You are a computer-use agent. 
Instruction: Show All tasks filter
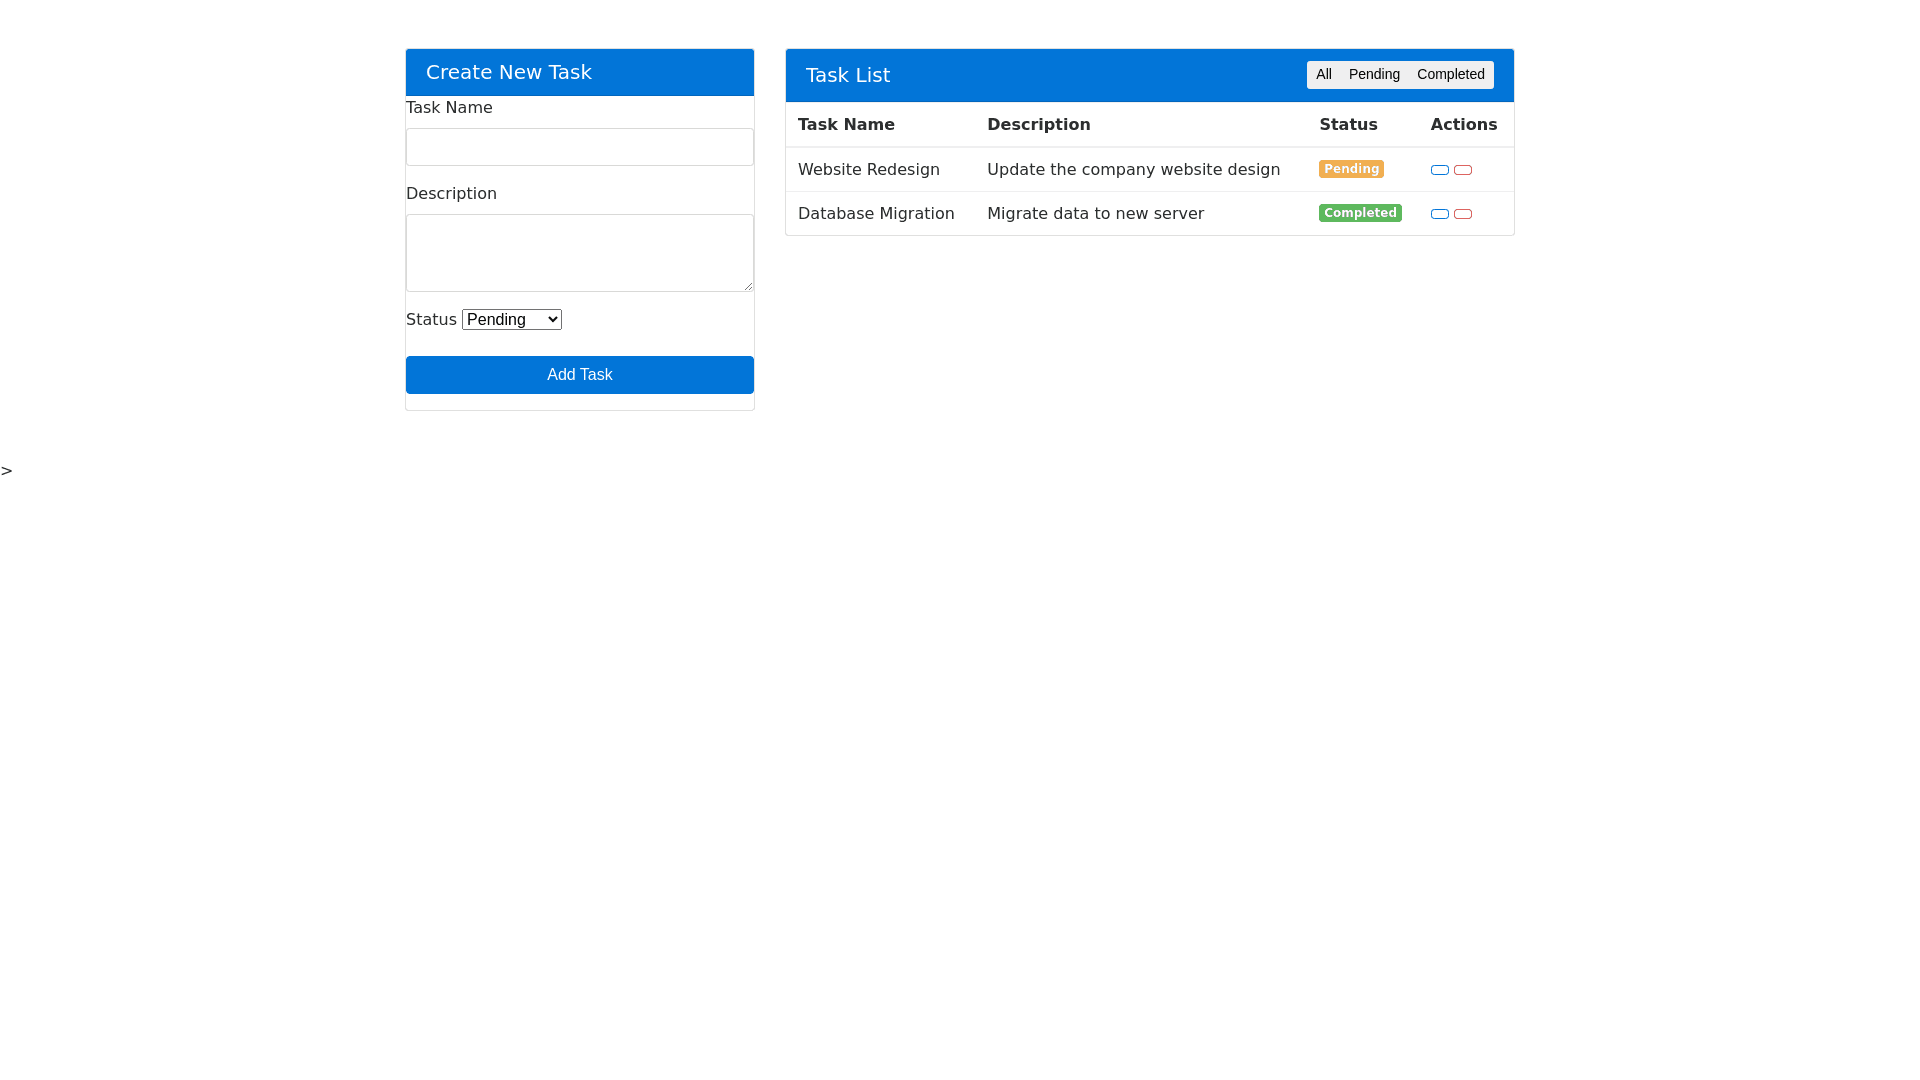(x=1323, y=75)
